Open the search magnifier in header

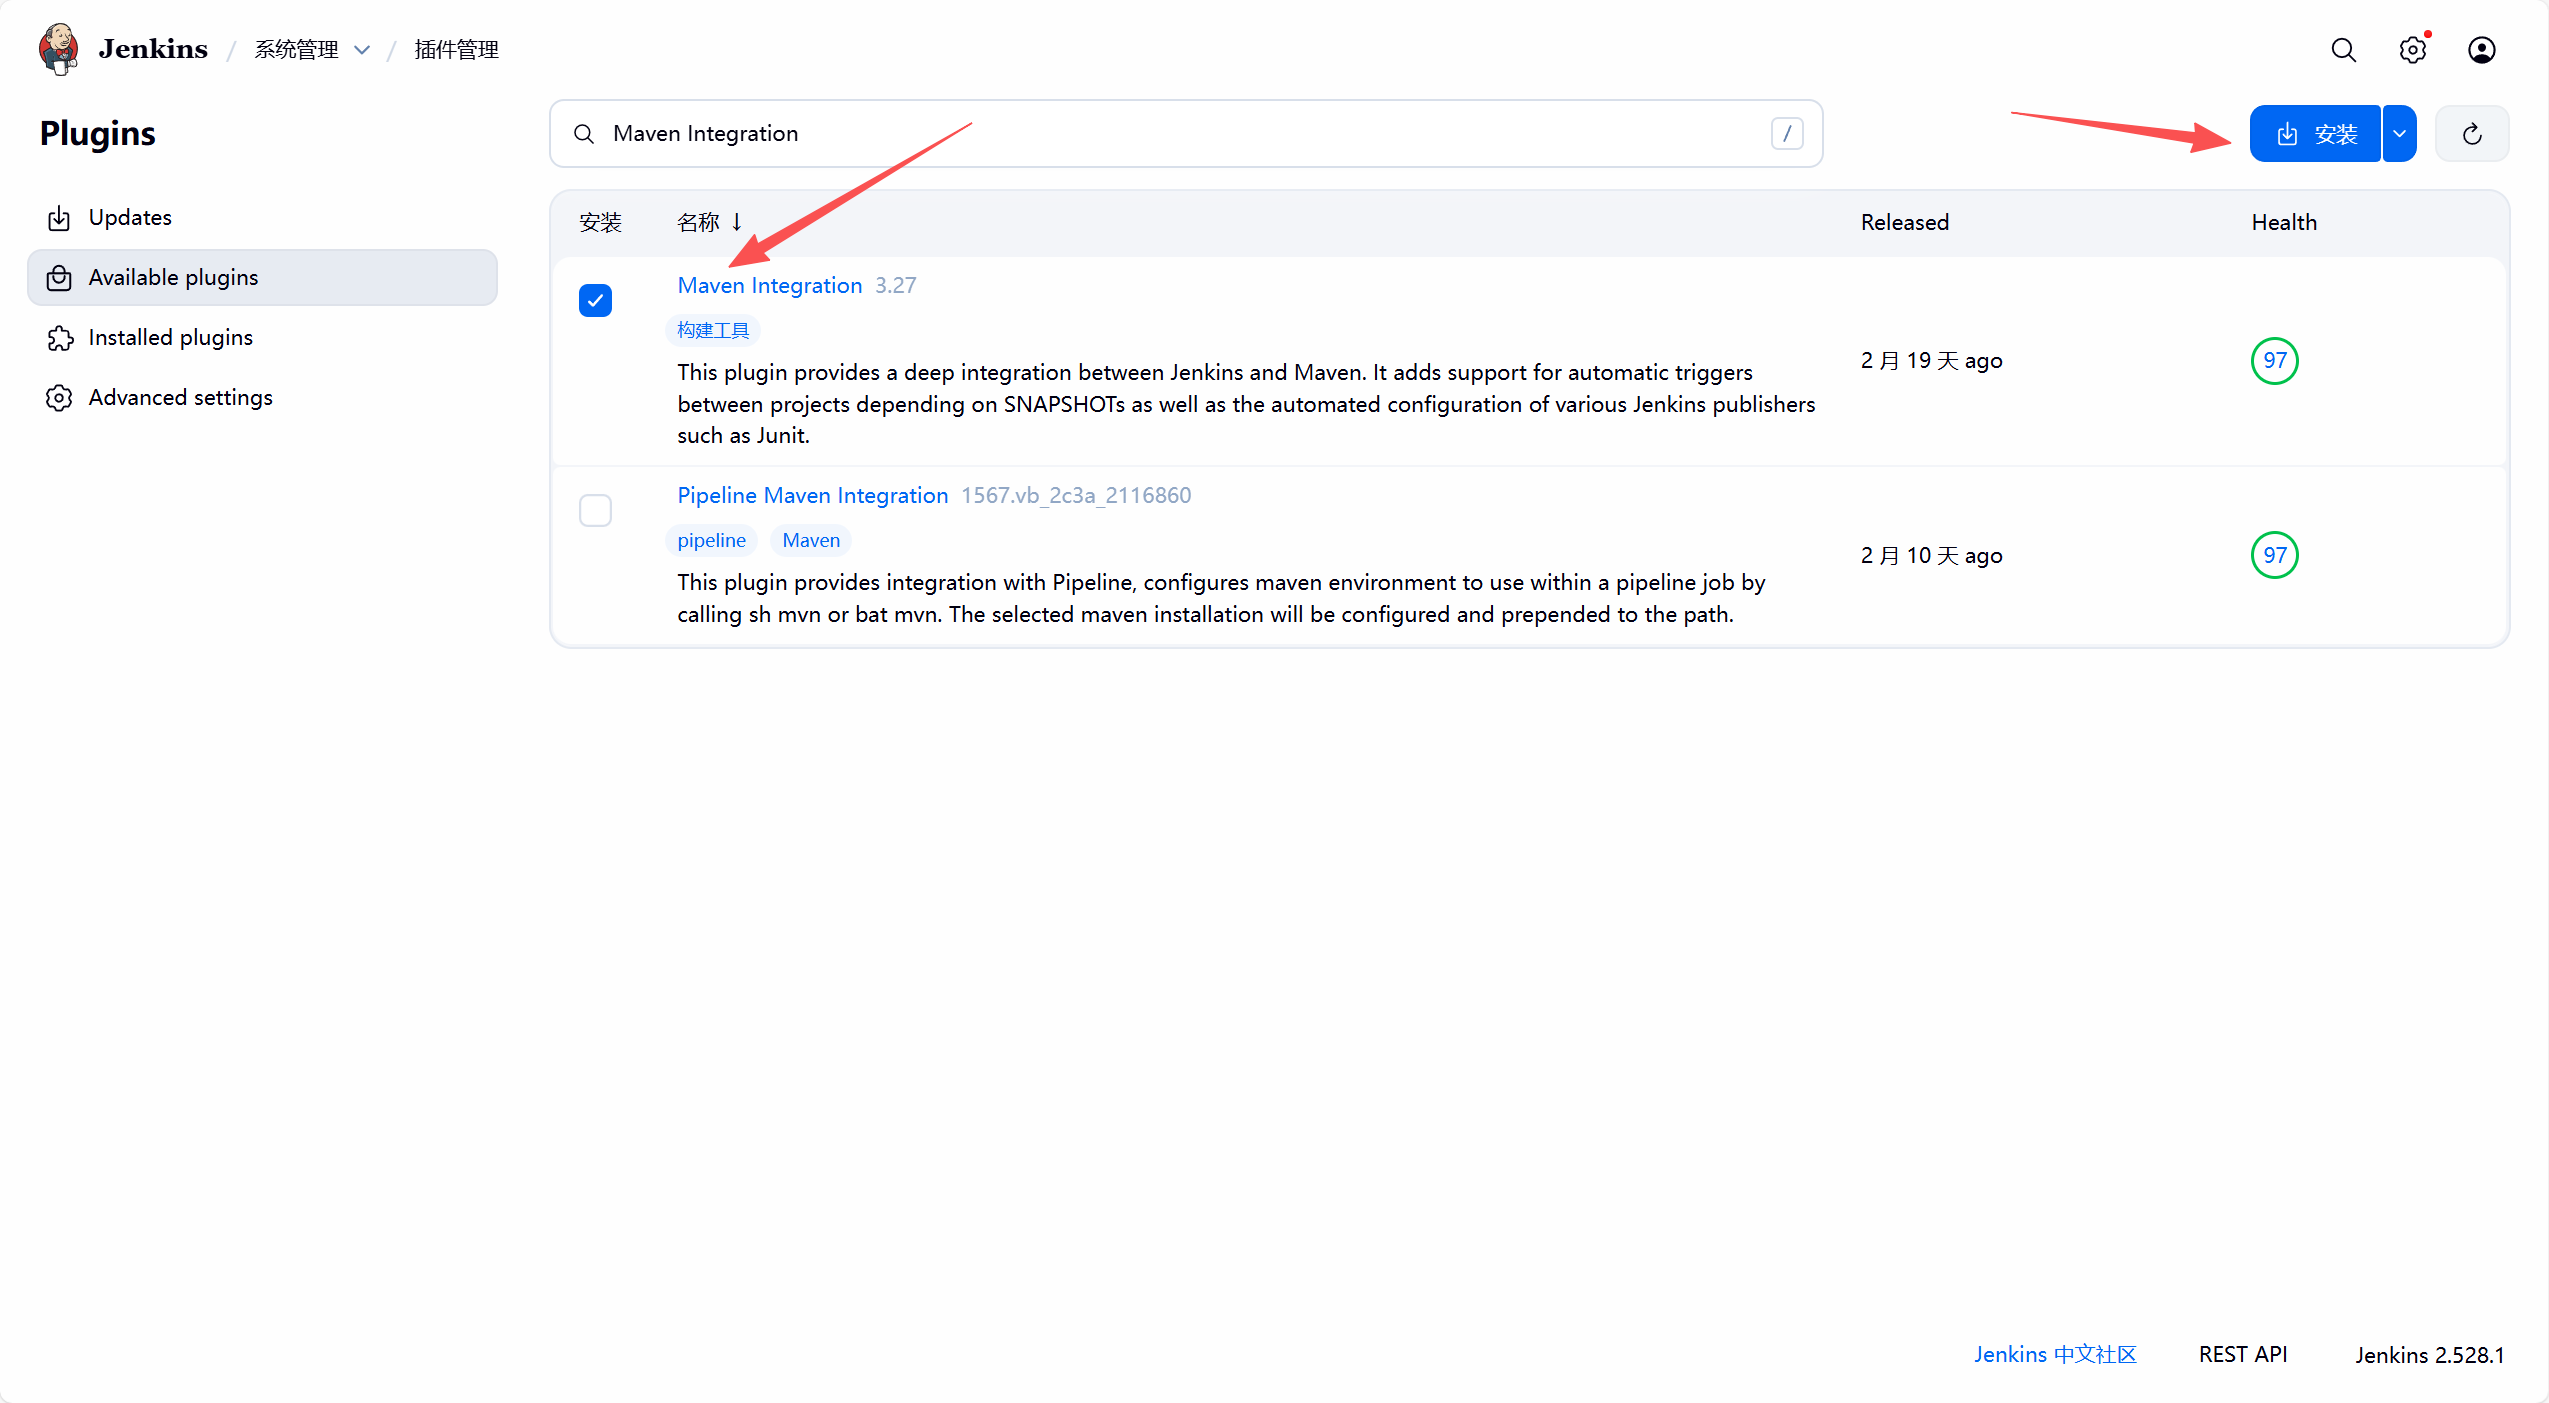[2343, 50]
